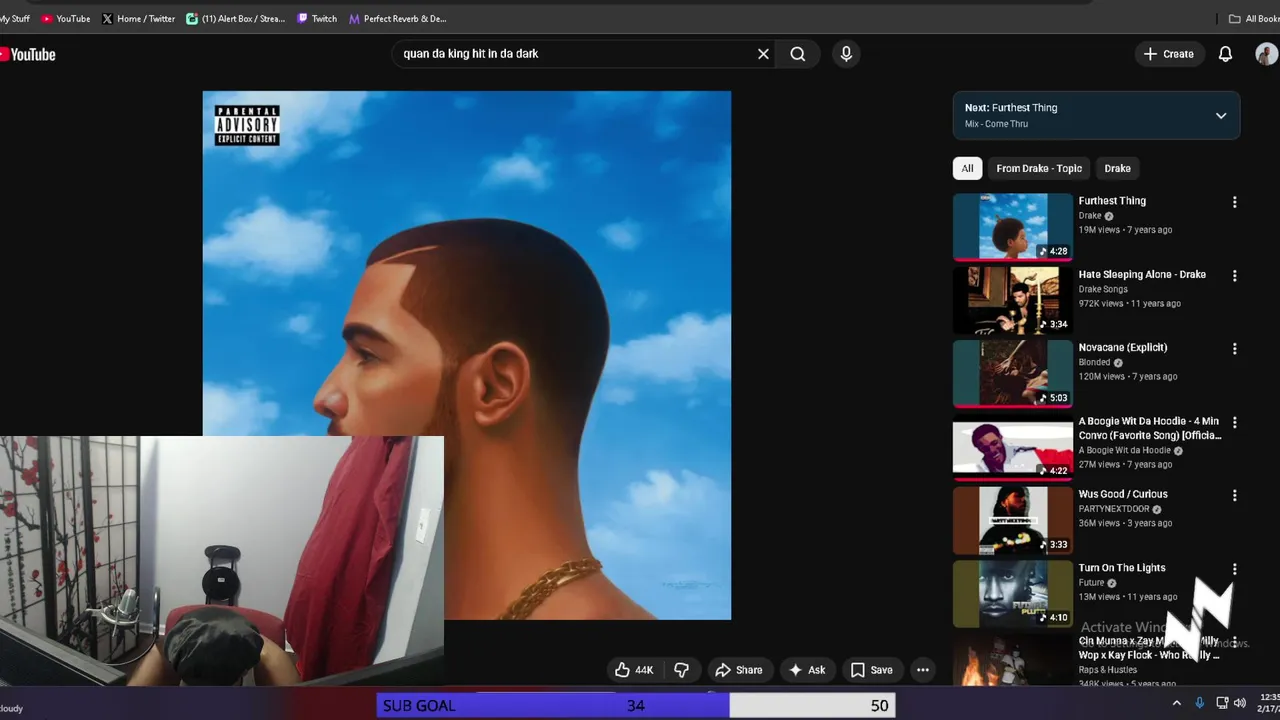Open options menu for Novacane (Explicit)
The height and width of the screenshot is (720, 1280).
coord(1234,349)
